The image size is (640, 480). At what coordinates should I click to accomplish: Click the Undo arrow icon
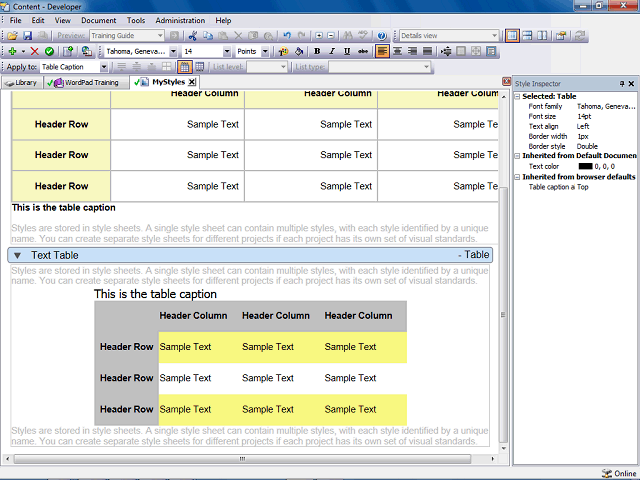(287, 36)
